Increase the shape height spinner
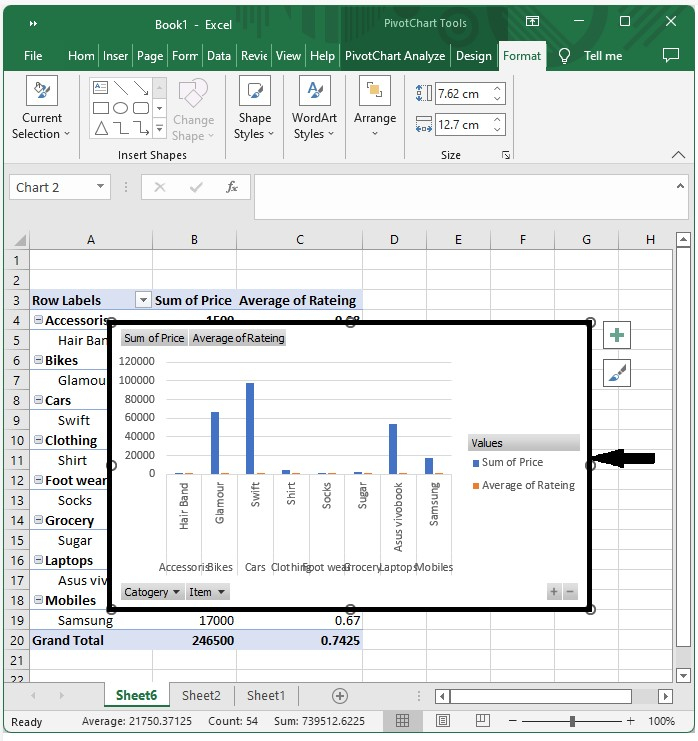 (497, 88)
